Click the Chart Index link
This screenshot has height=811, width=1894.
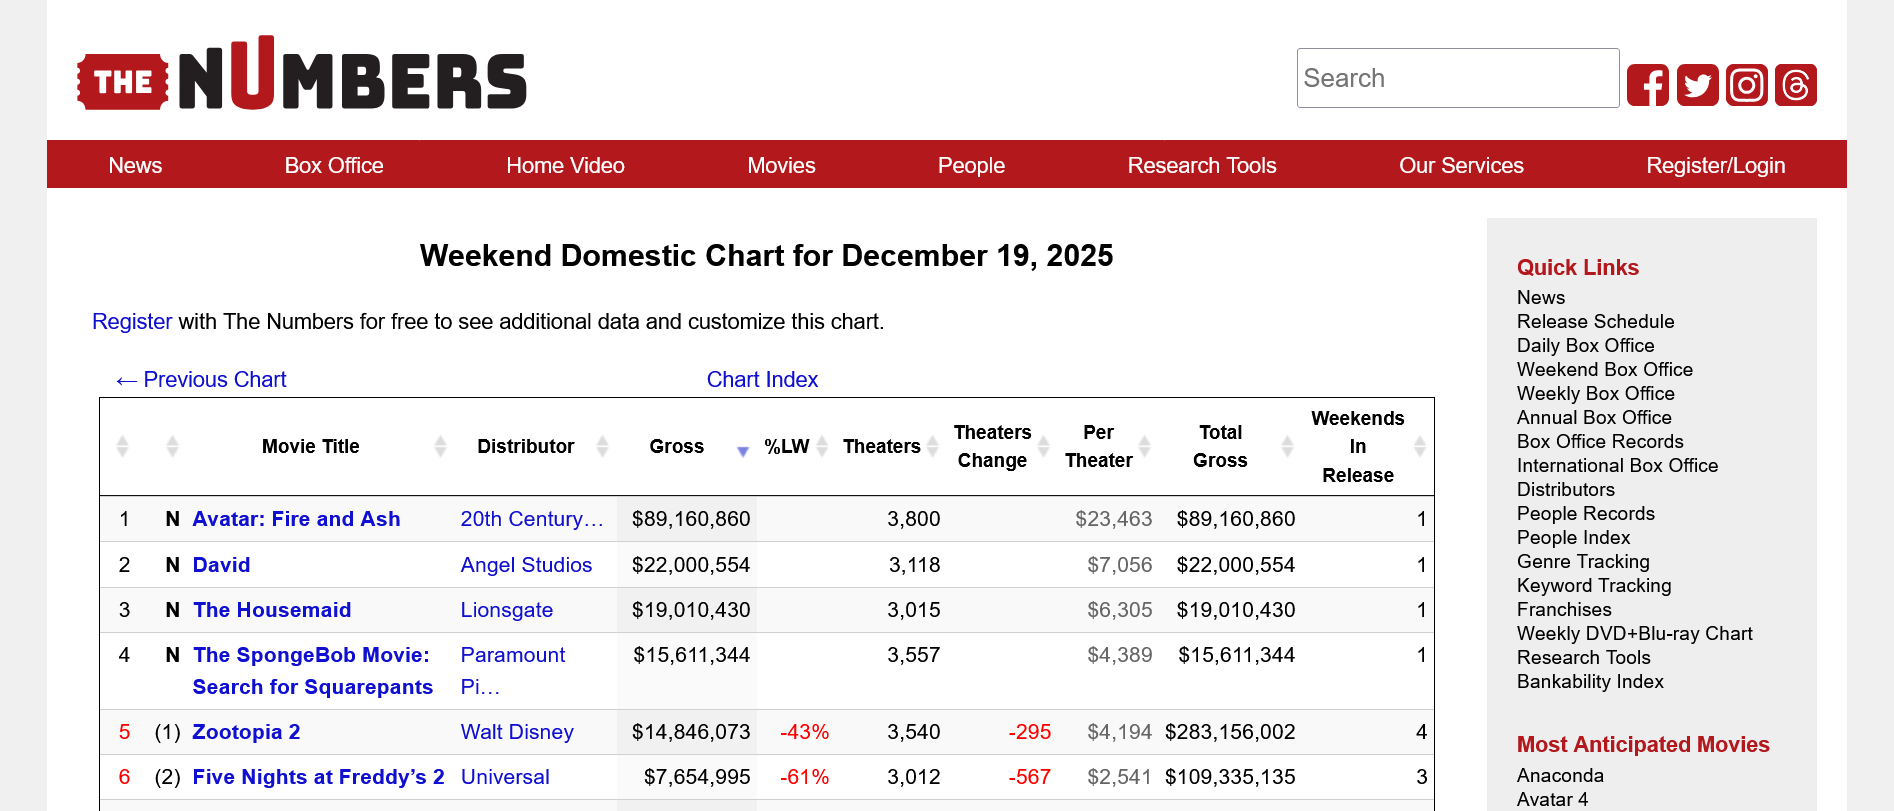click(x=762, y=380)
